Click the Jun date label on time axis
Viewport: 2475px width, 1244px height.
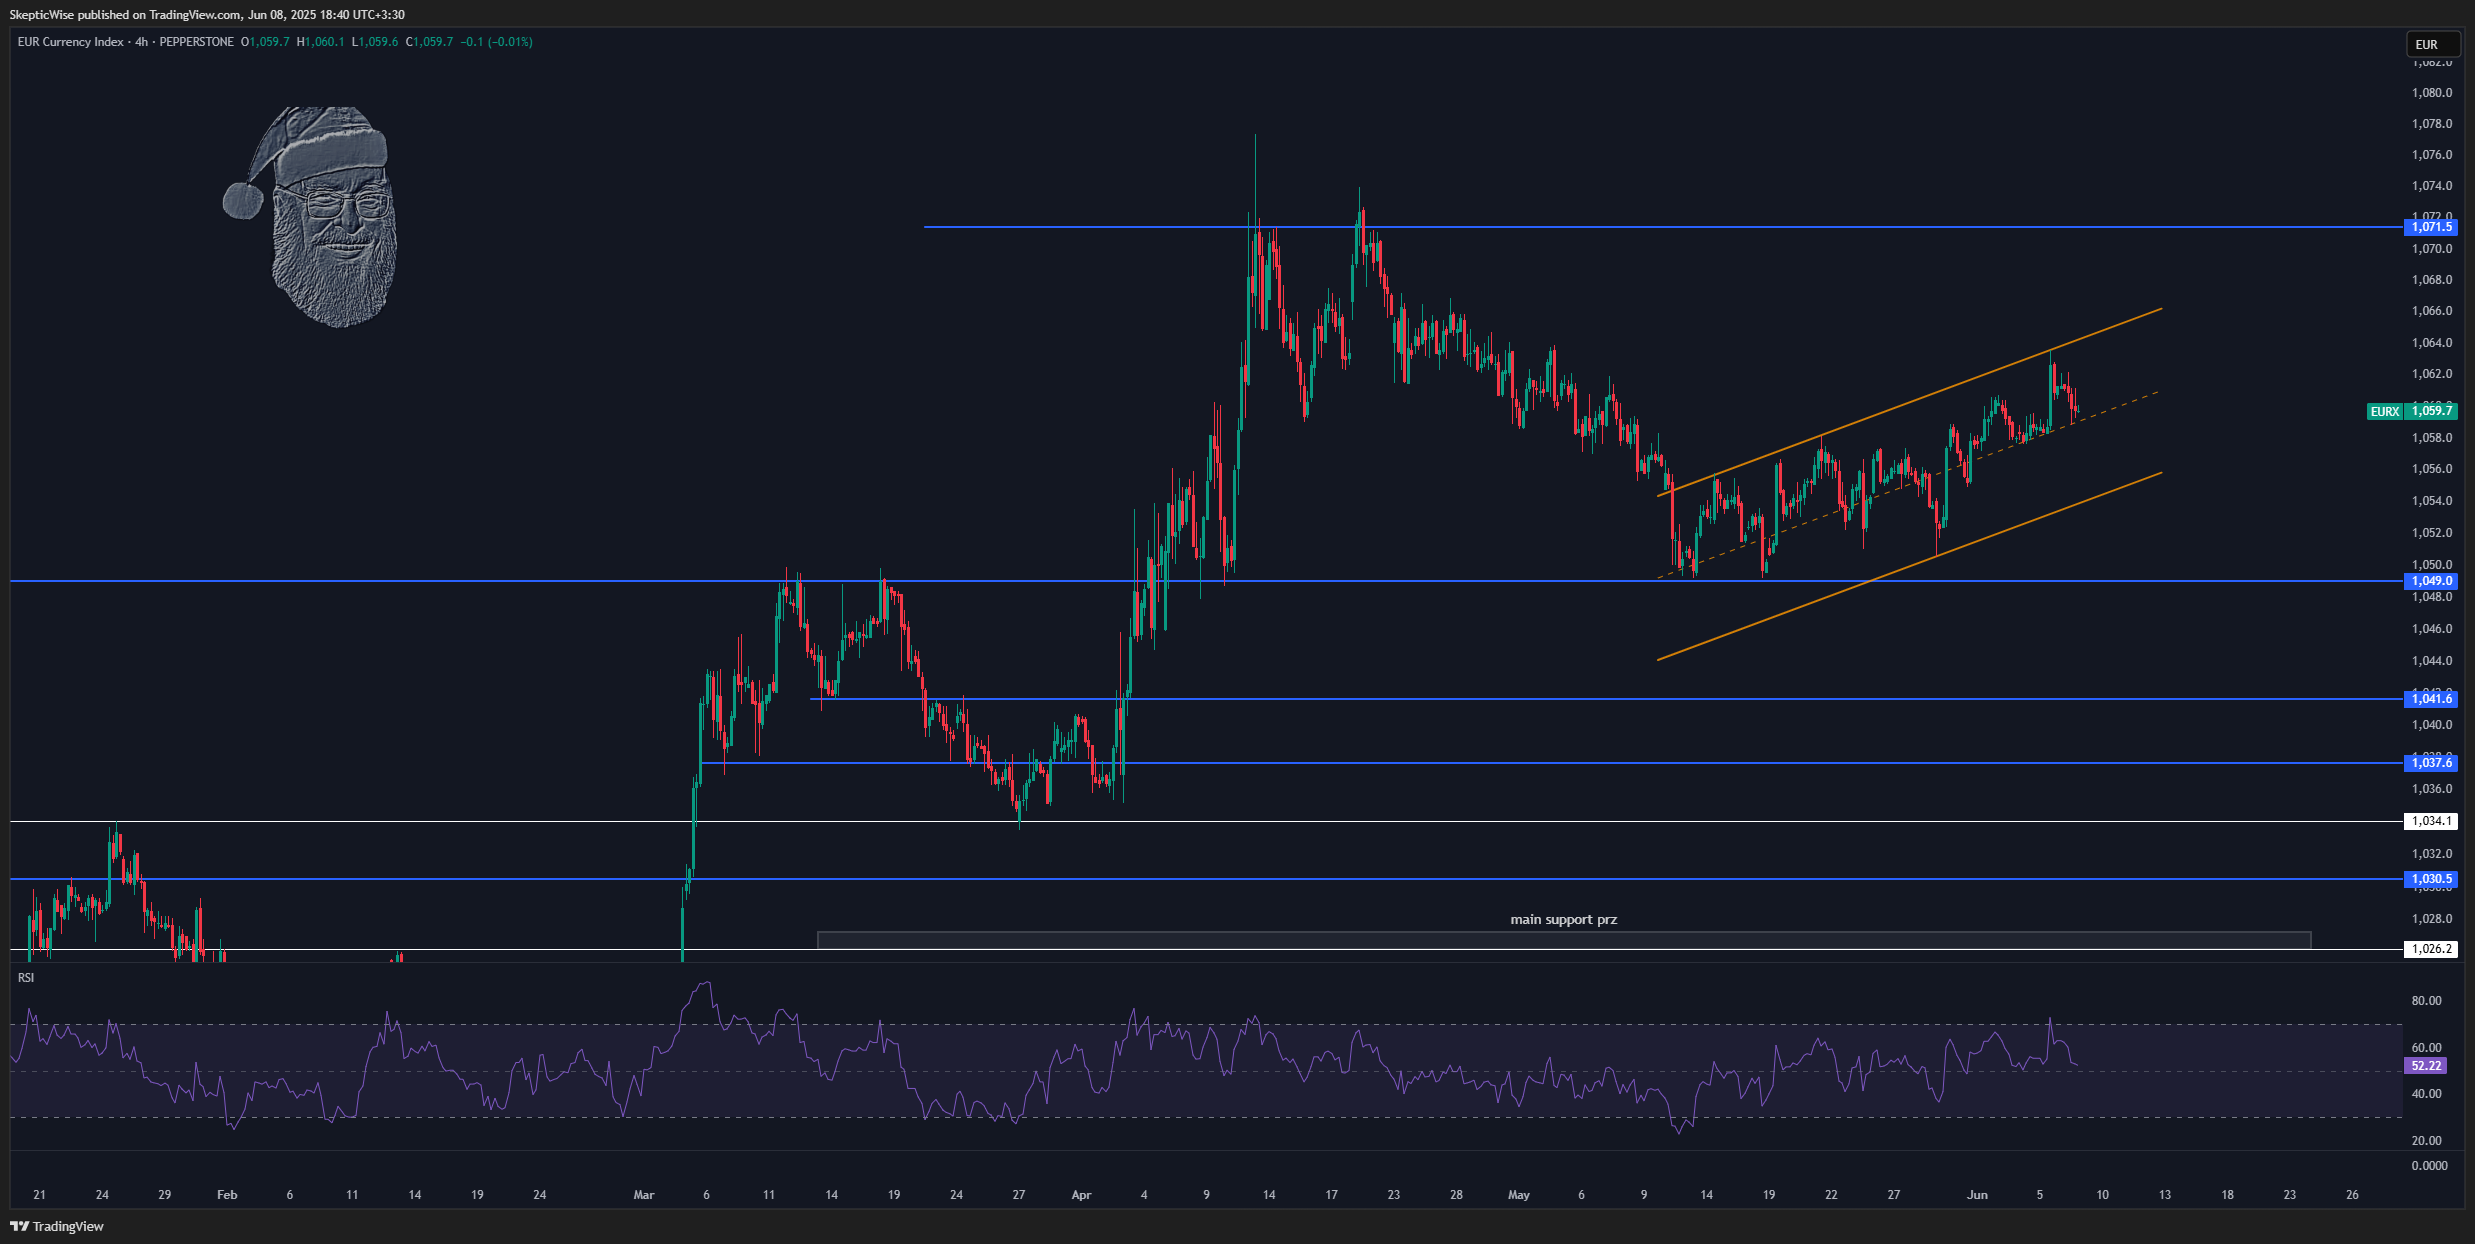pos(1977,1194)
